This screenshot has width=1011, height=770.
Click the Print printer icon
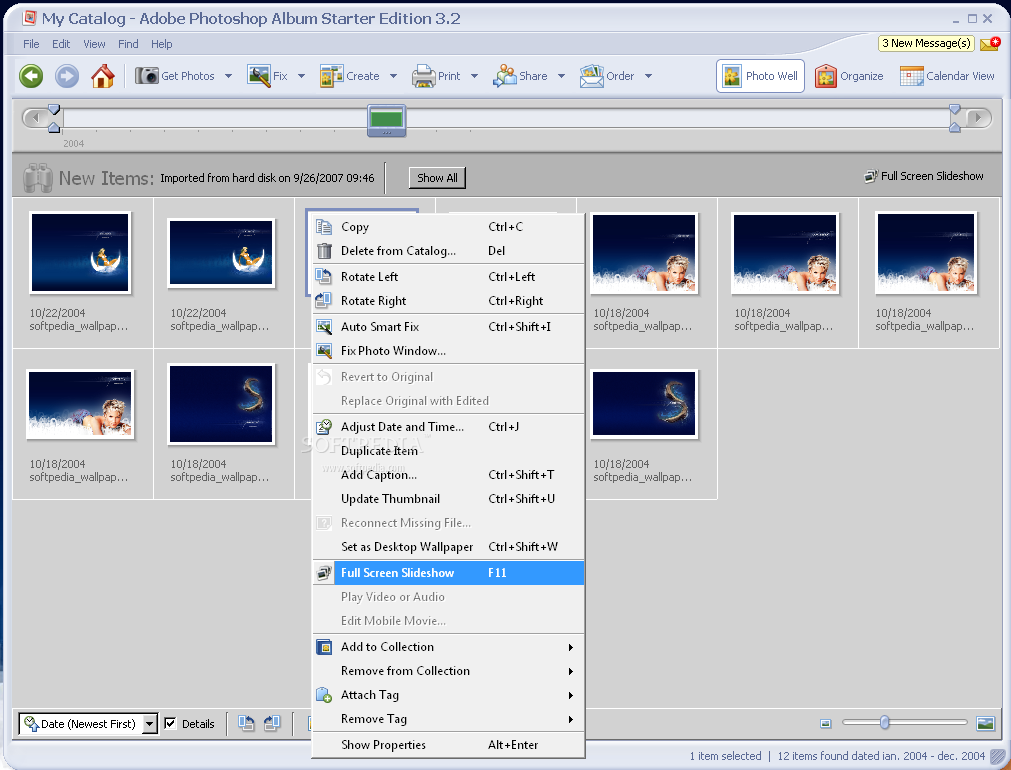[424, 76]
